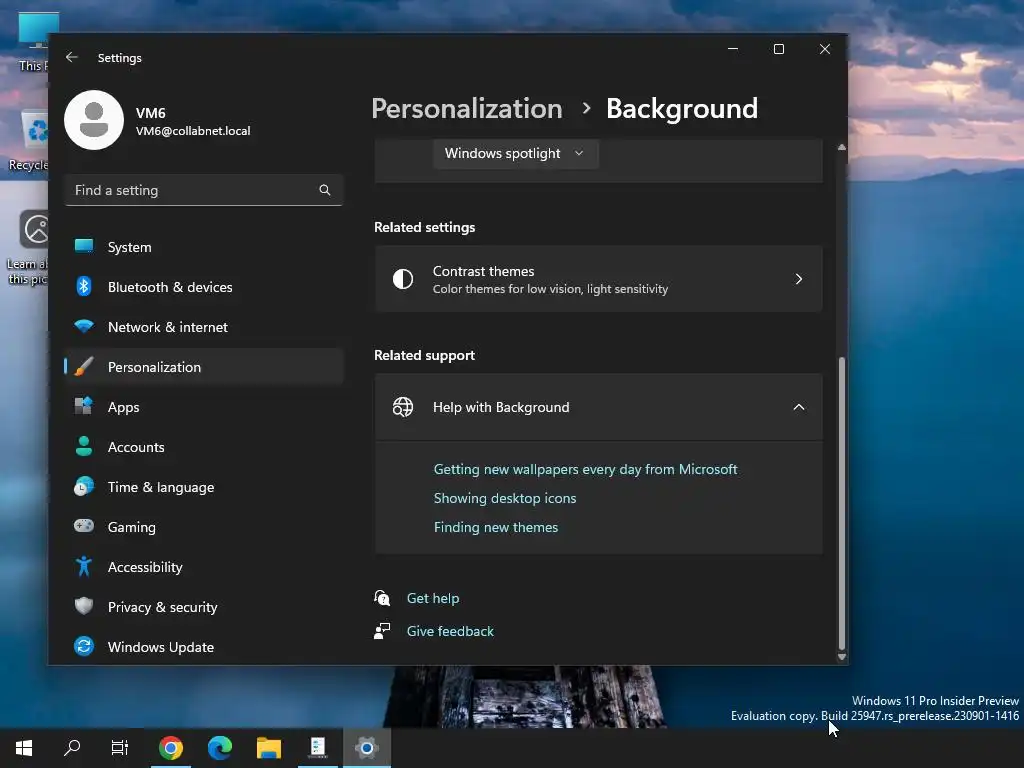Click the Network wifi icon in sidebar

tap(84, 326)
